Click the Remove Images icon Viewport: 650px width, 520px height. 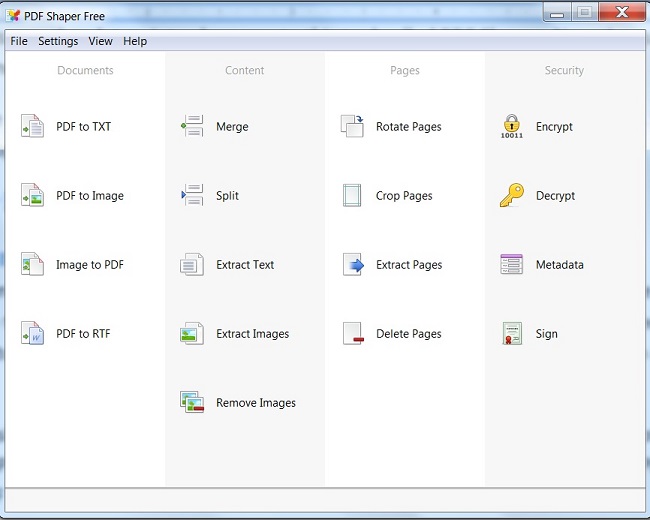pos(192,402)
